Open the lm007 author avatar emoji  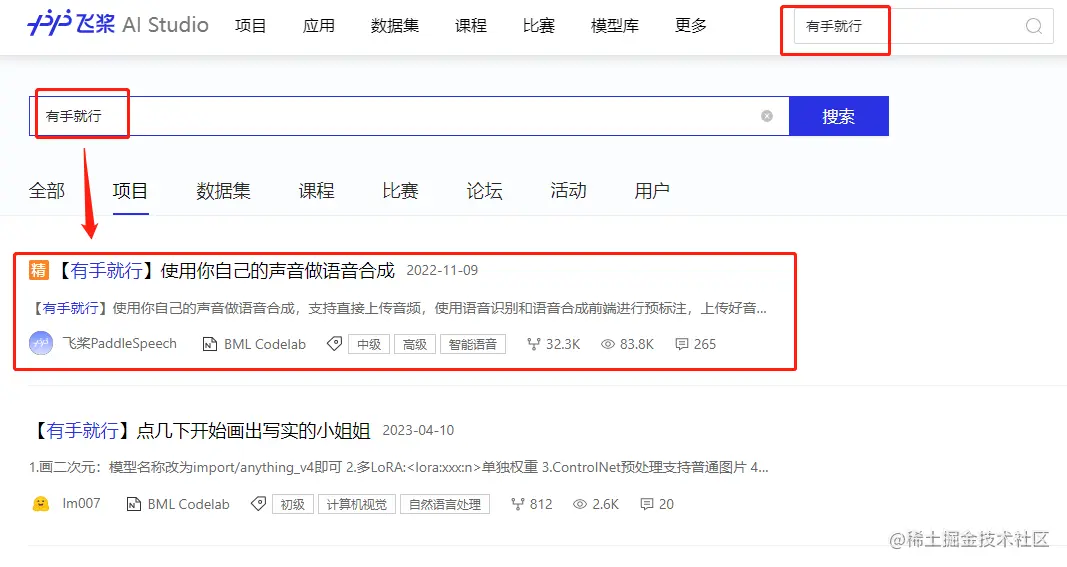coord(41,504)
